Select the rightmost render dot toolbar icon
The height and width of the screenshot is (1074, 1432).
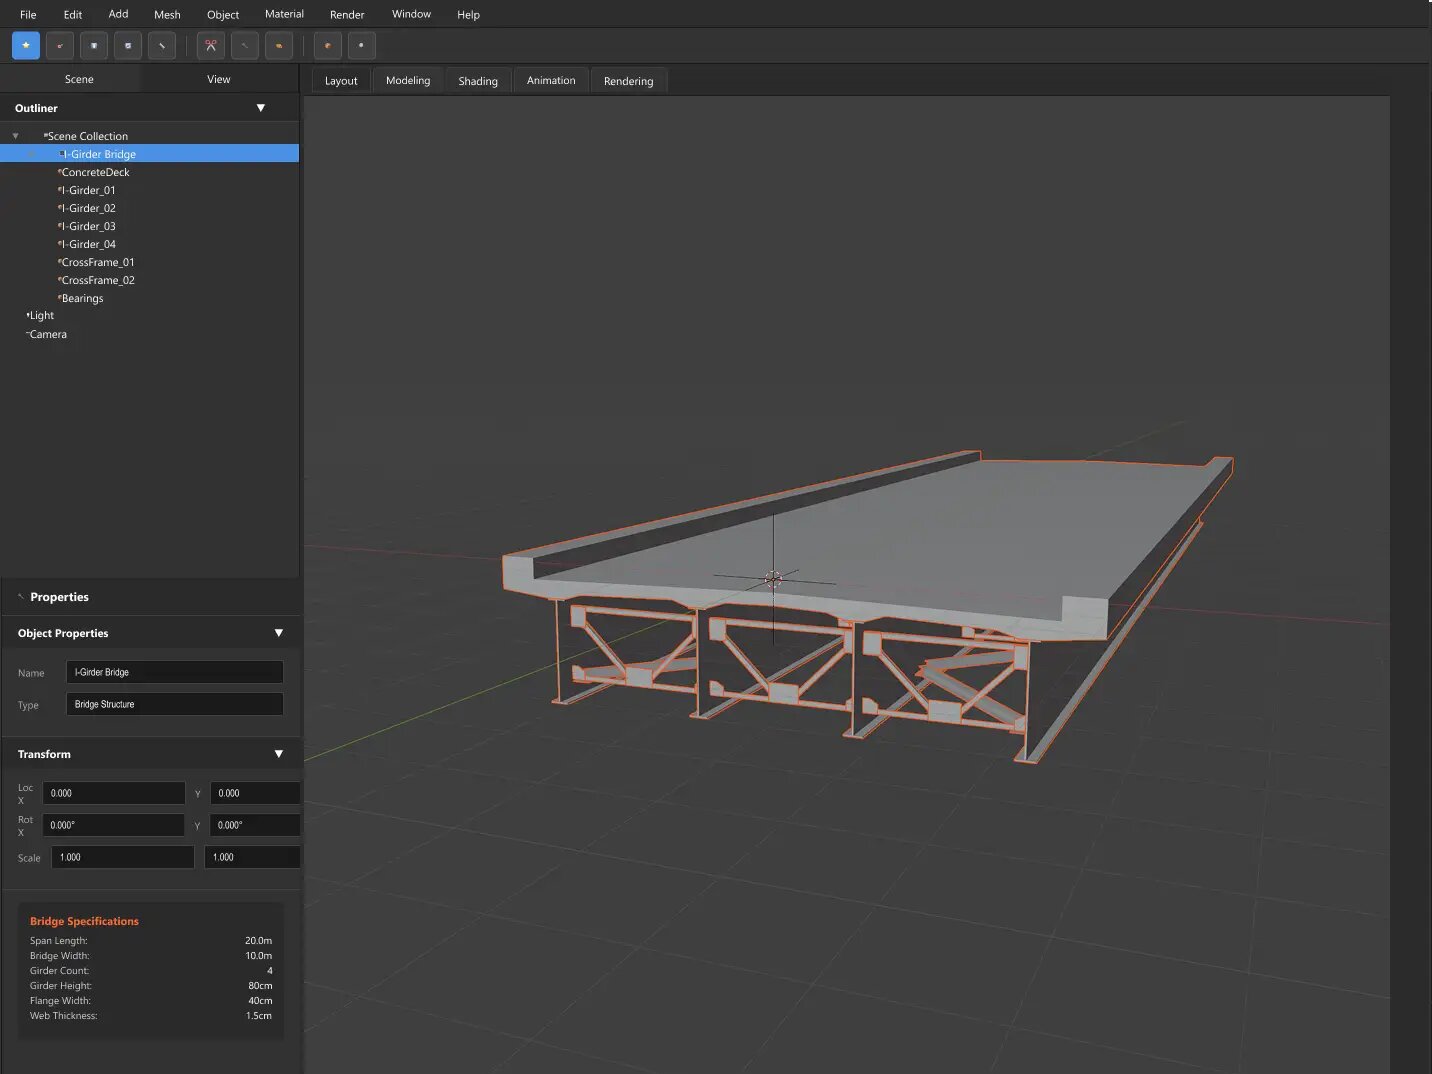[x=361, y=45]
